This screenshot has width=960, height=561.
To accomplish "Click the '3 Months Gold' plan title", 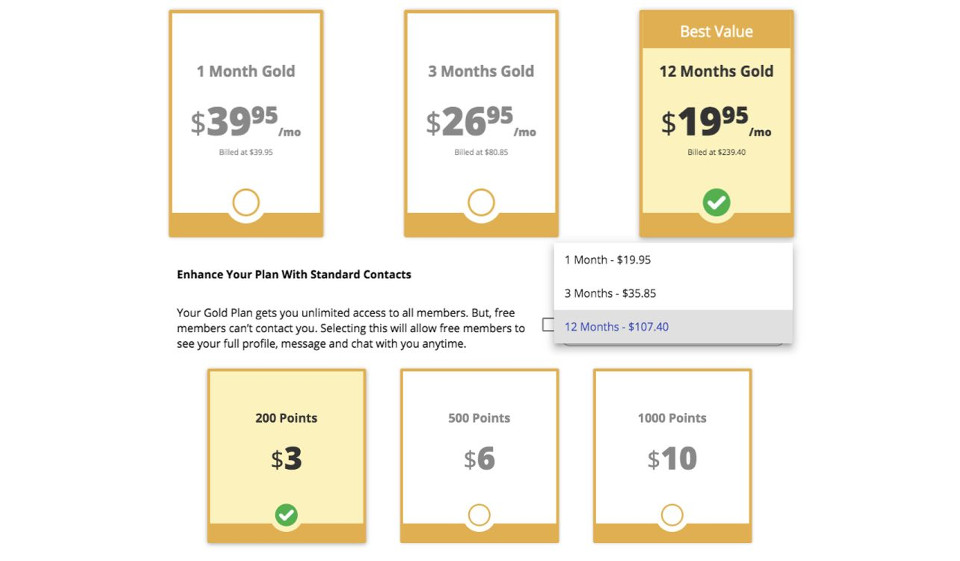I will click(481, 71).
